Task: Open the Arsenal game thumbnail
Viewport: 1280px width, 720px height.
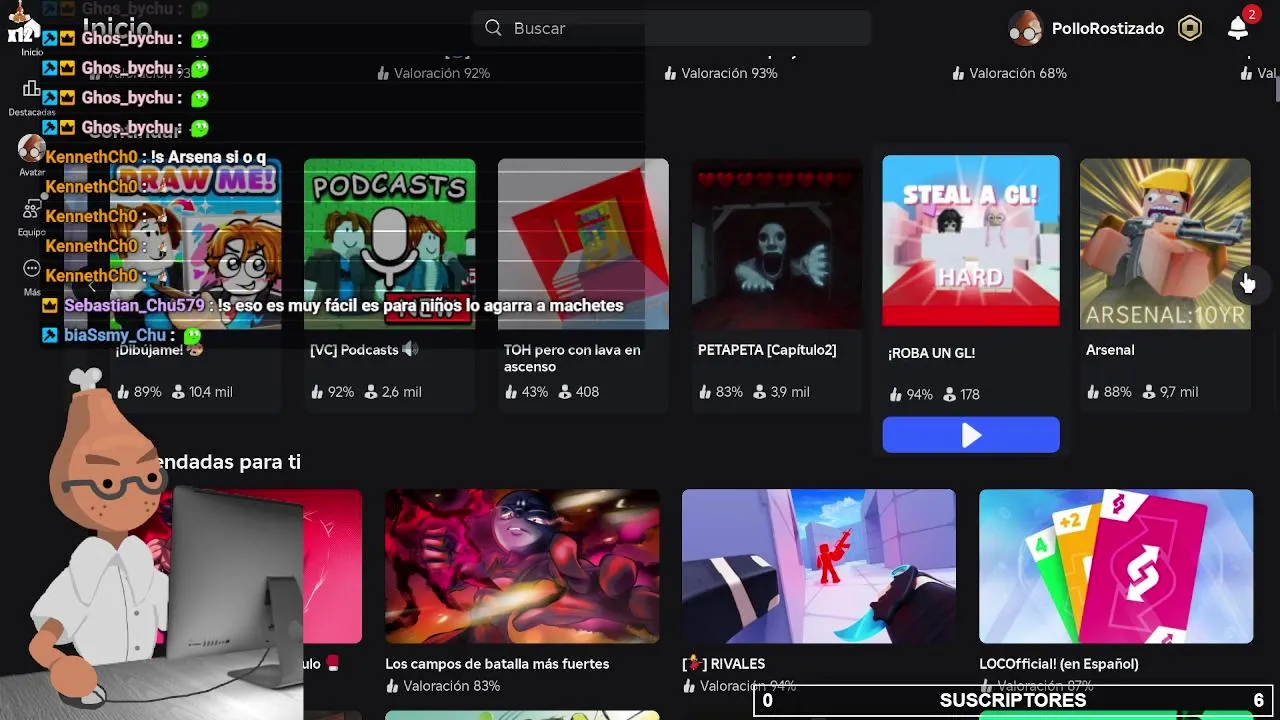Action: 1165,244
